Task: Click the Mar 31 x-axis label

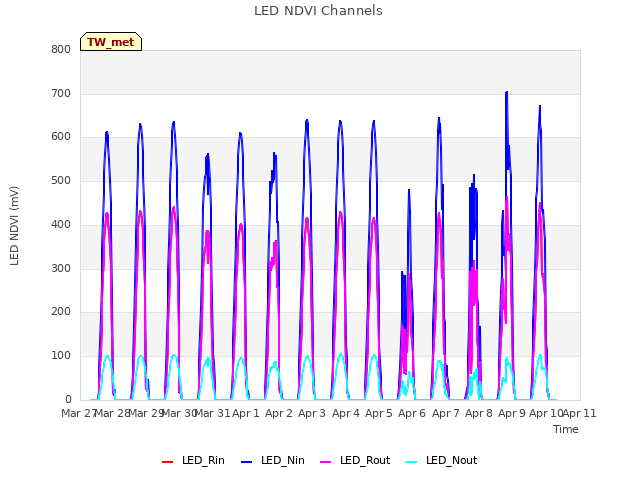Action: pos(213,413)
